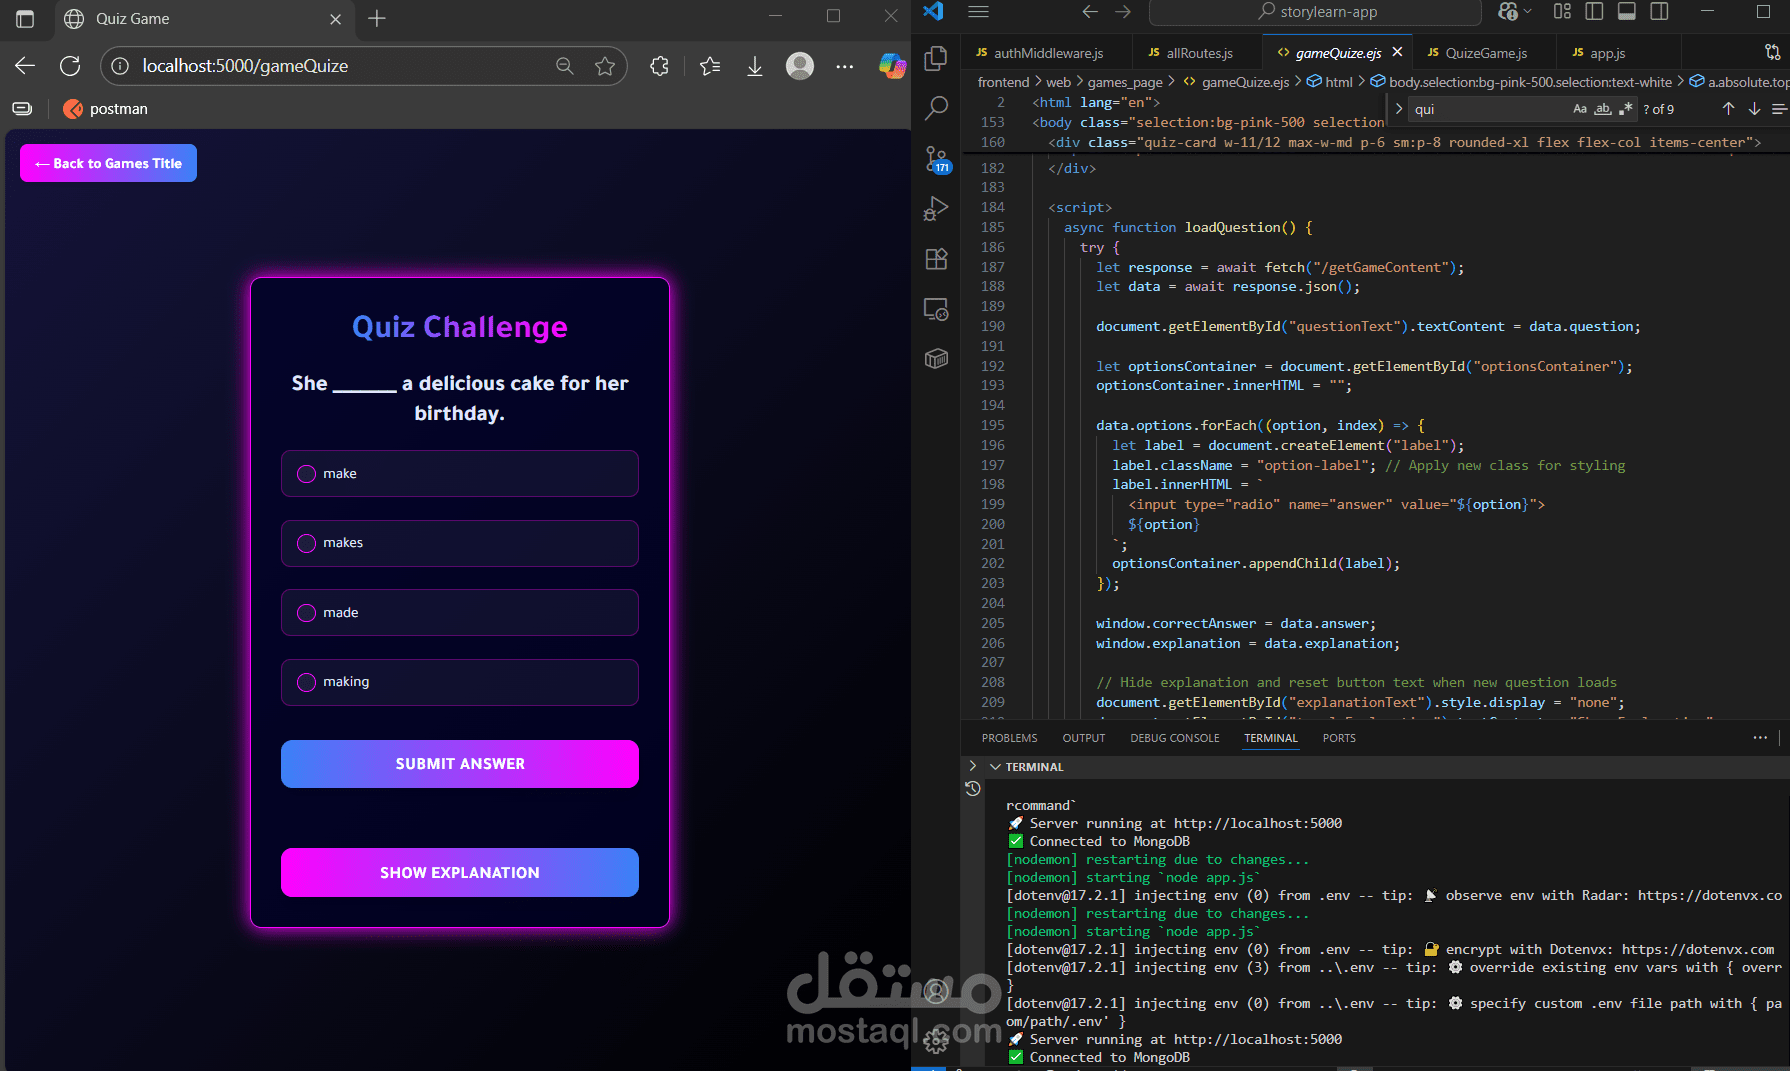
Task: Select the 'making' answer option
Action: pos(459,682)
